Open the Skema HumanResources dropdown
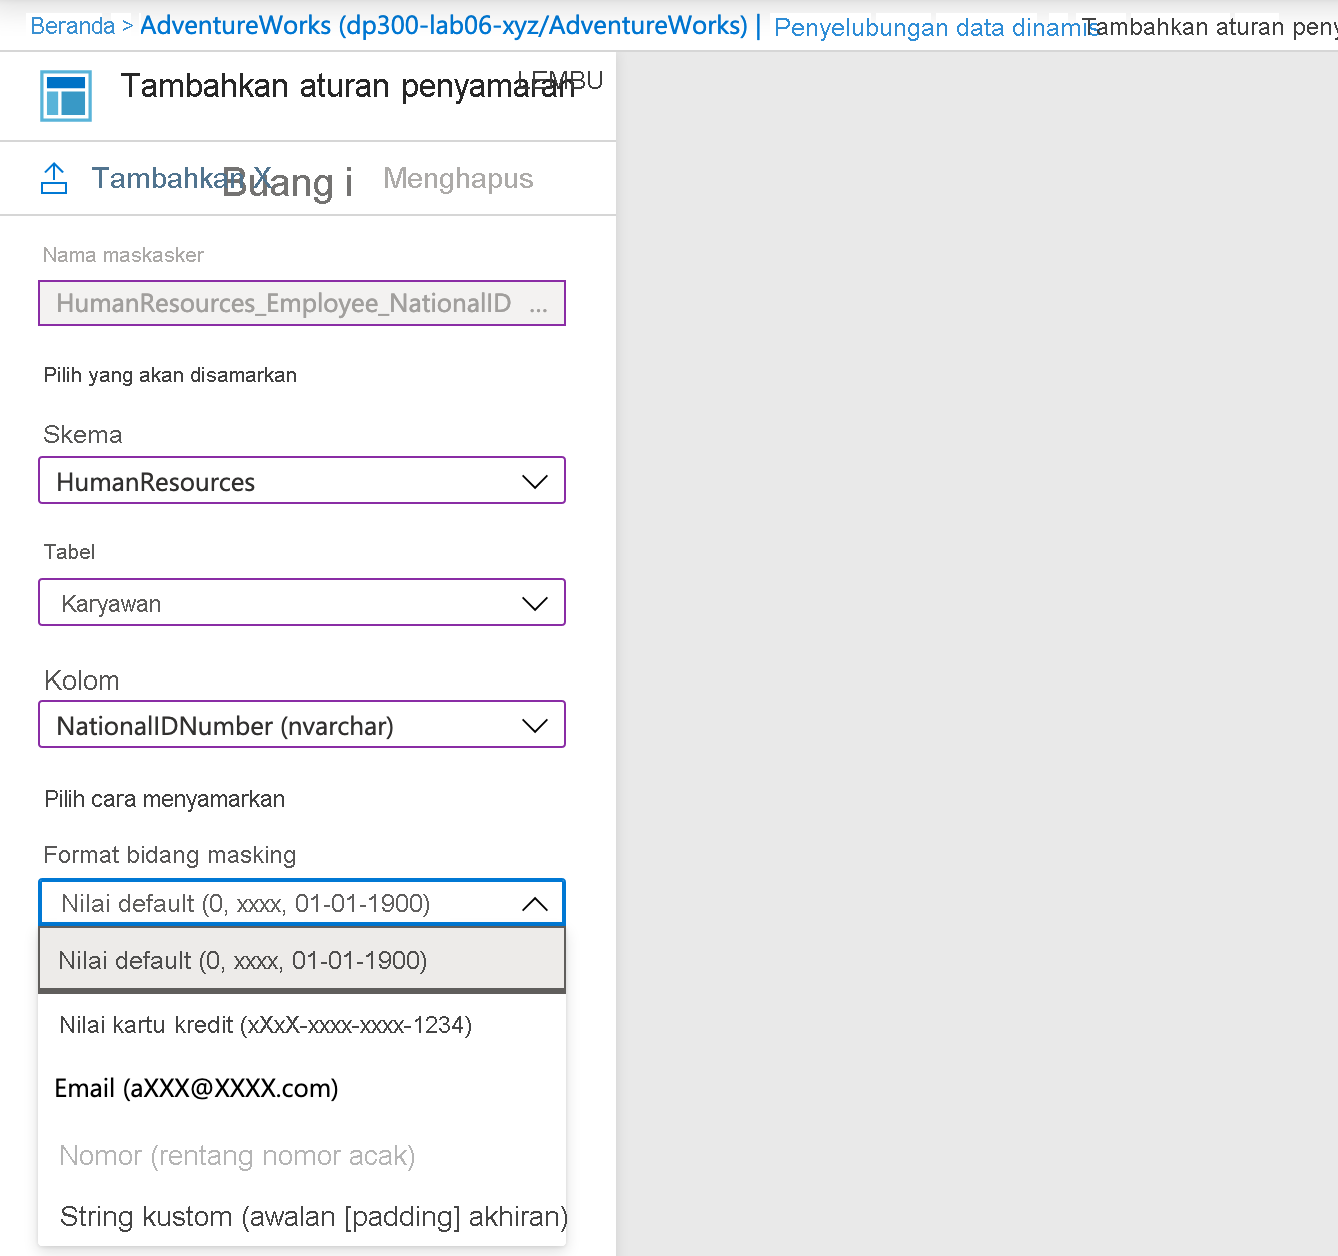The height and width of the screenshot is (1256, 1338). click(302, 481)
